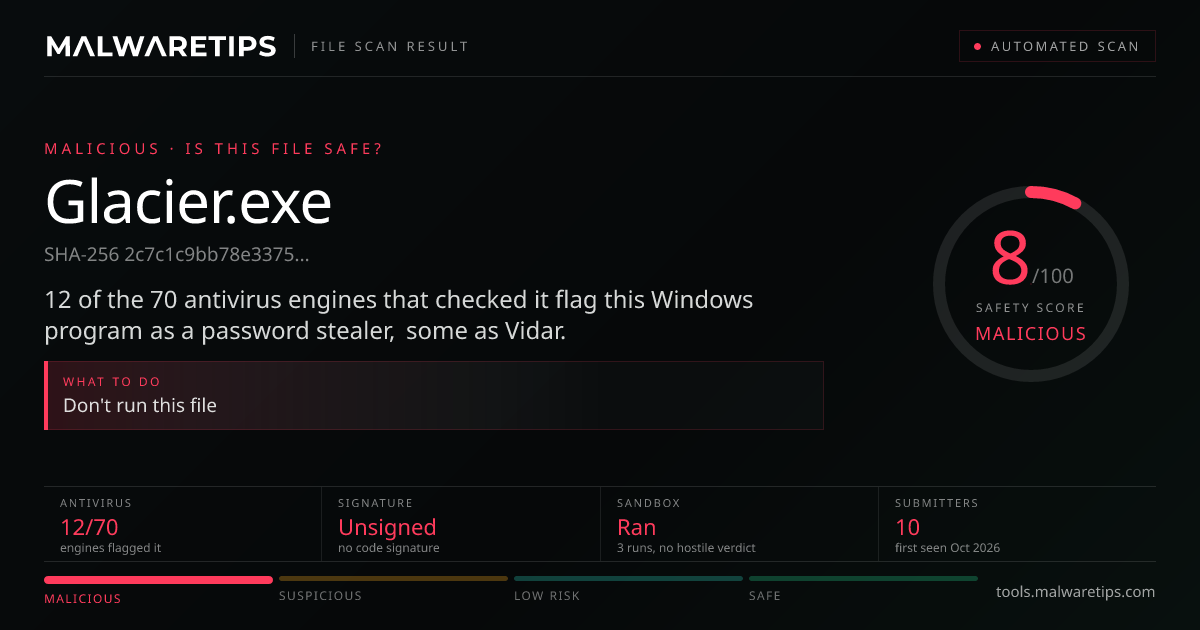Click the 'File Scan Result' header text

point(390,46)
